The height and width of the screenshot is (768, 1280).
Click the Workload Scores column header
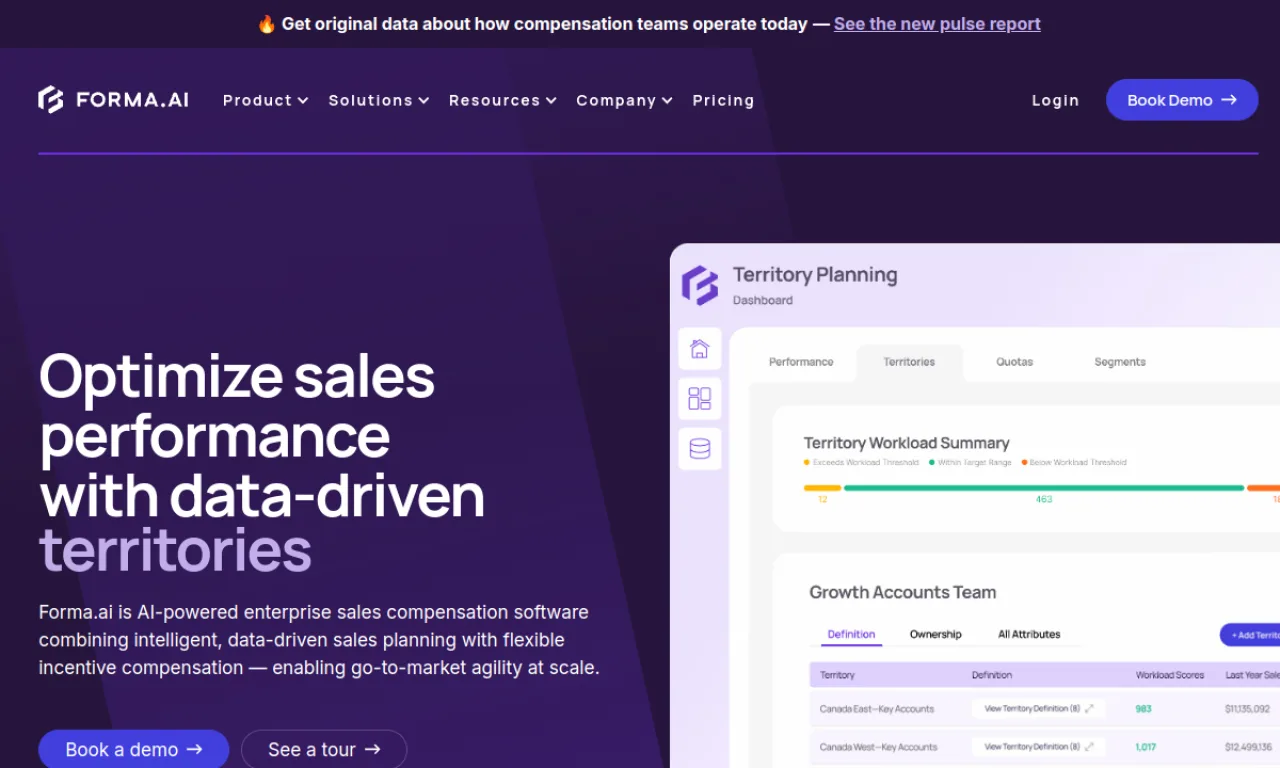[1170, 675]
